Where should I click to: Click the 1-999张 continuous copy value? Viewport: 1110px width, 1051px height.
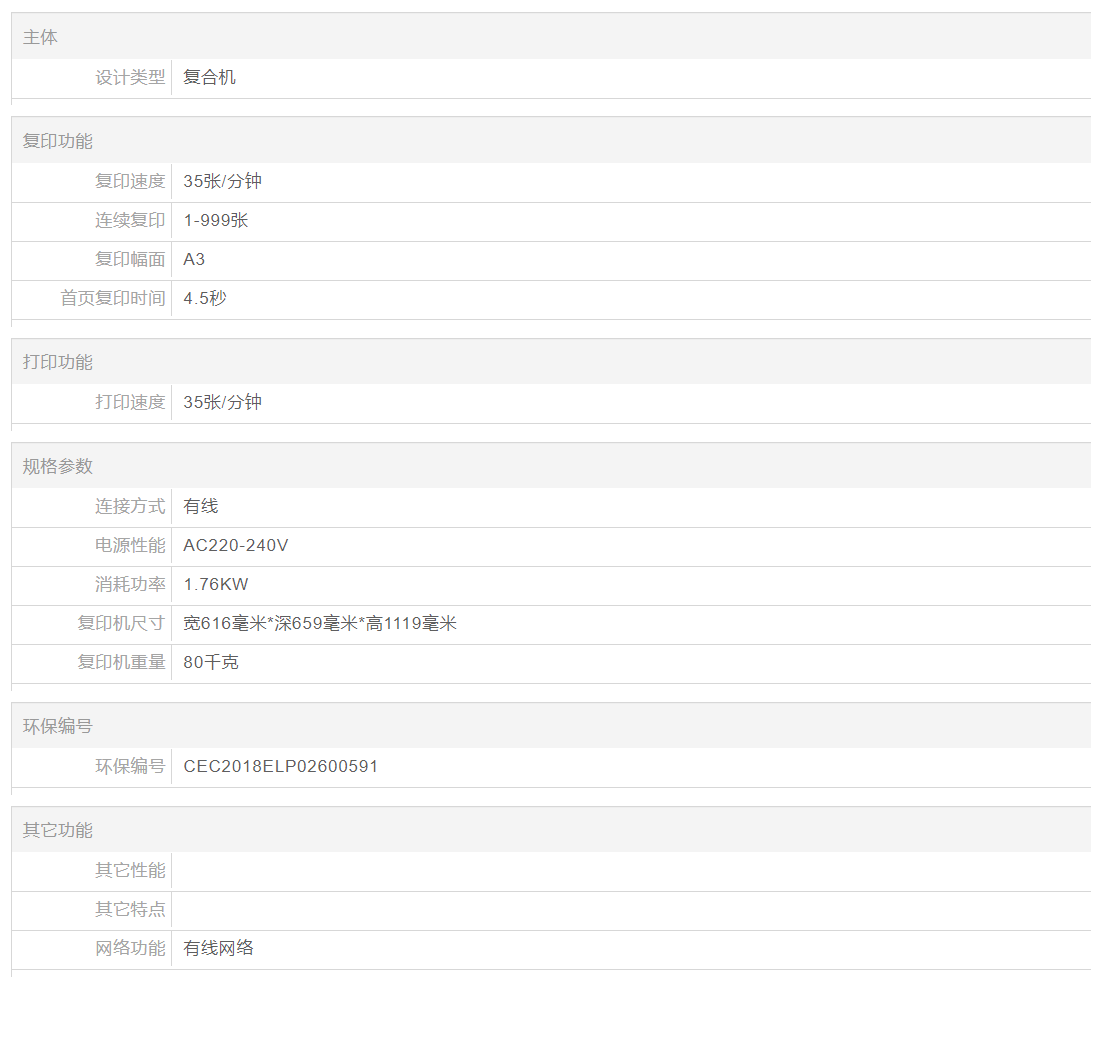[216, 220]
